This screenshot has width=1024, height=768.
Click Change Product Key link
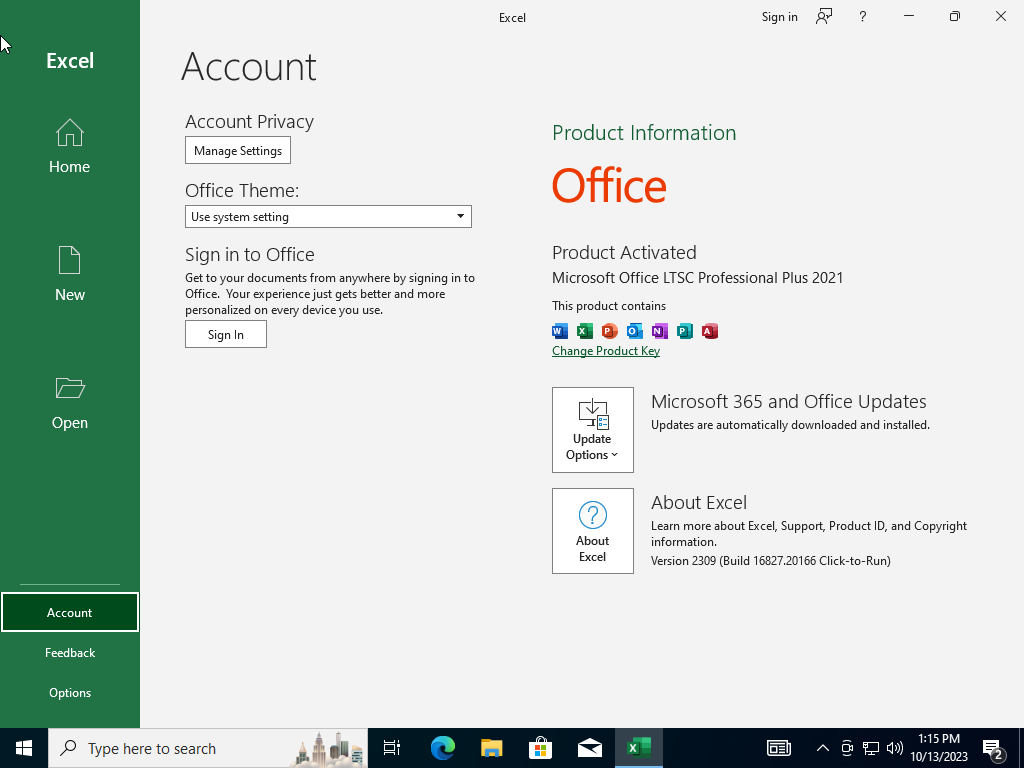pyautogui.click(x=605, y=351)
